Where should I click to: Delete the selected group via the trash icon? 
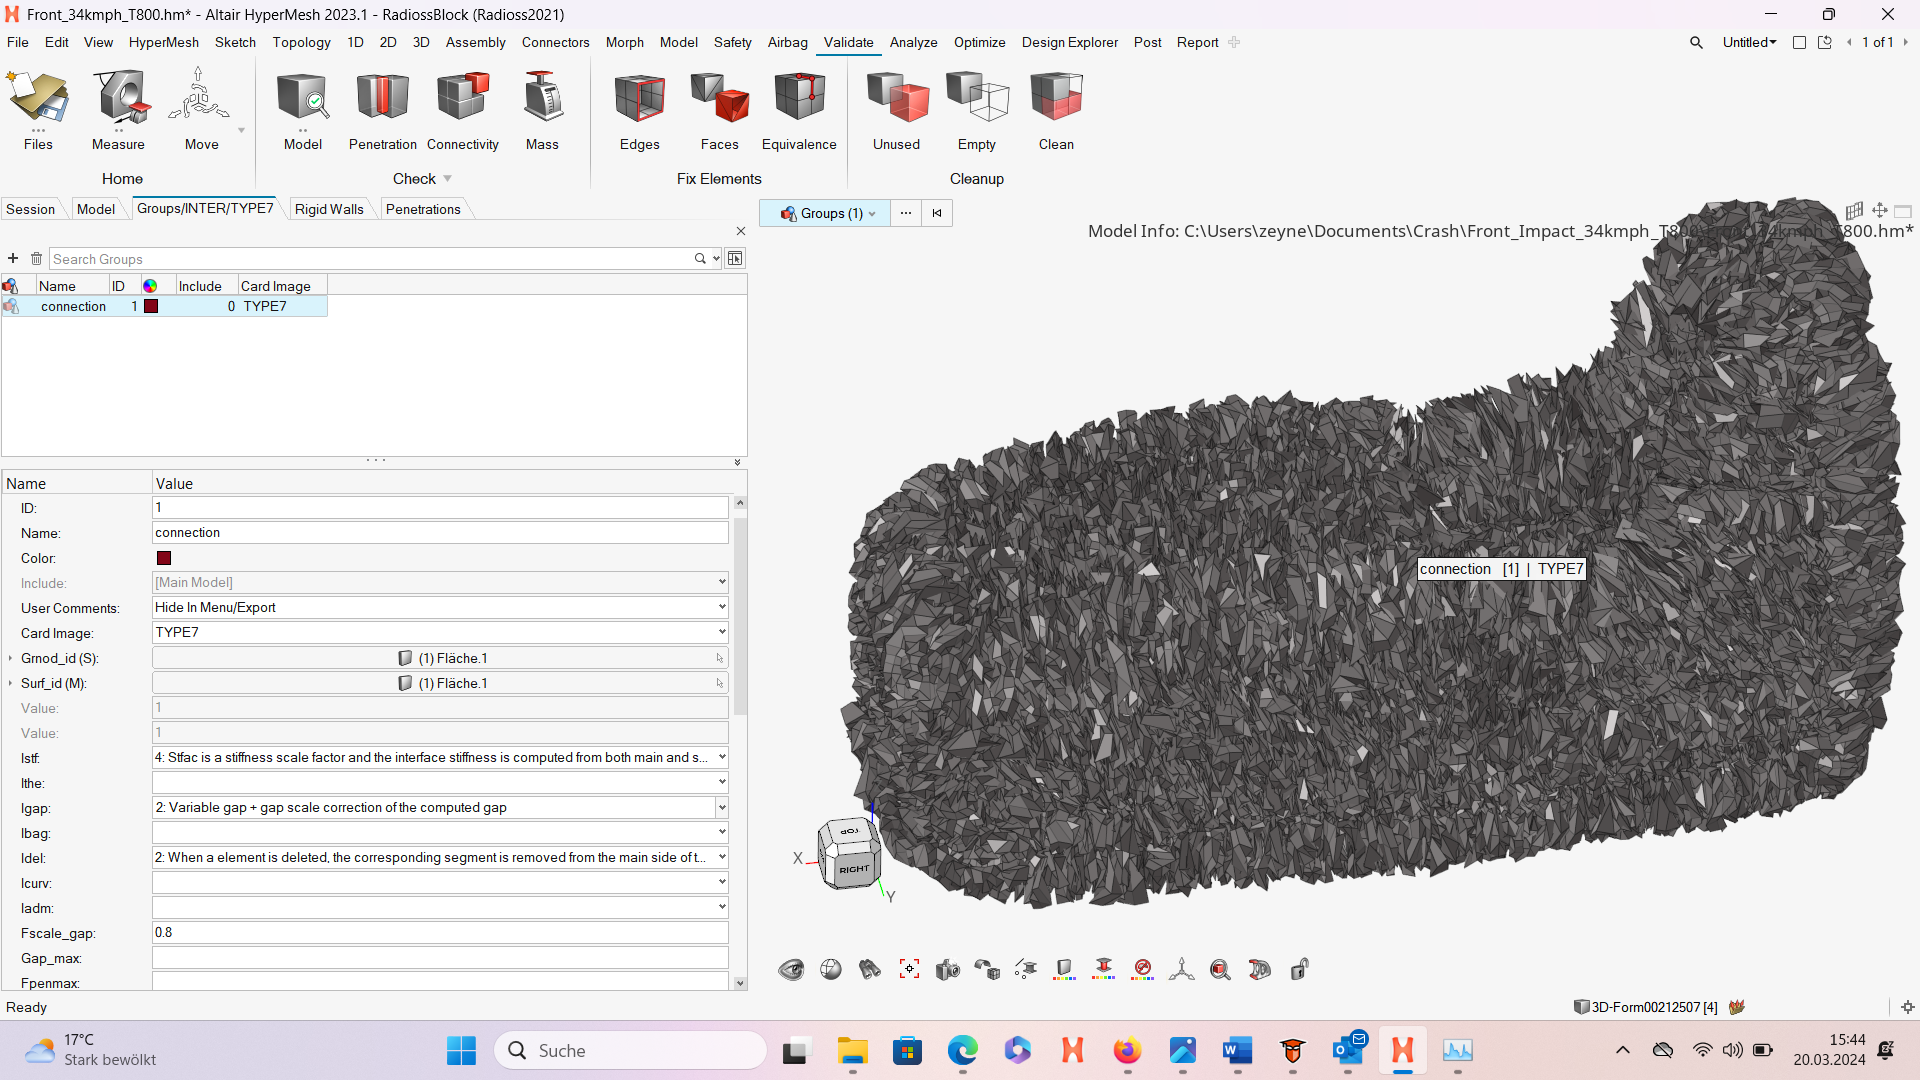pyautogui.click(x=36, y=259)
